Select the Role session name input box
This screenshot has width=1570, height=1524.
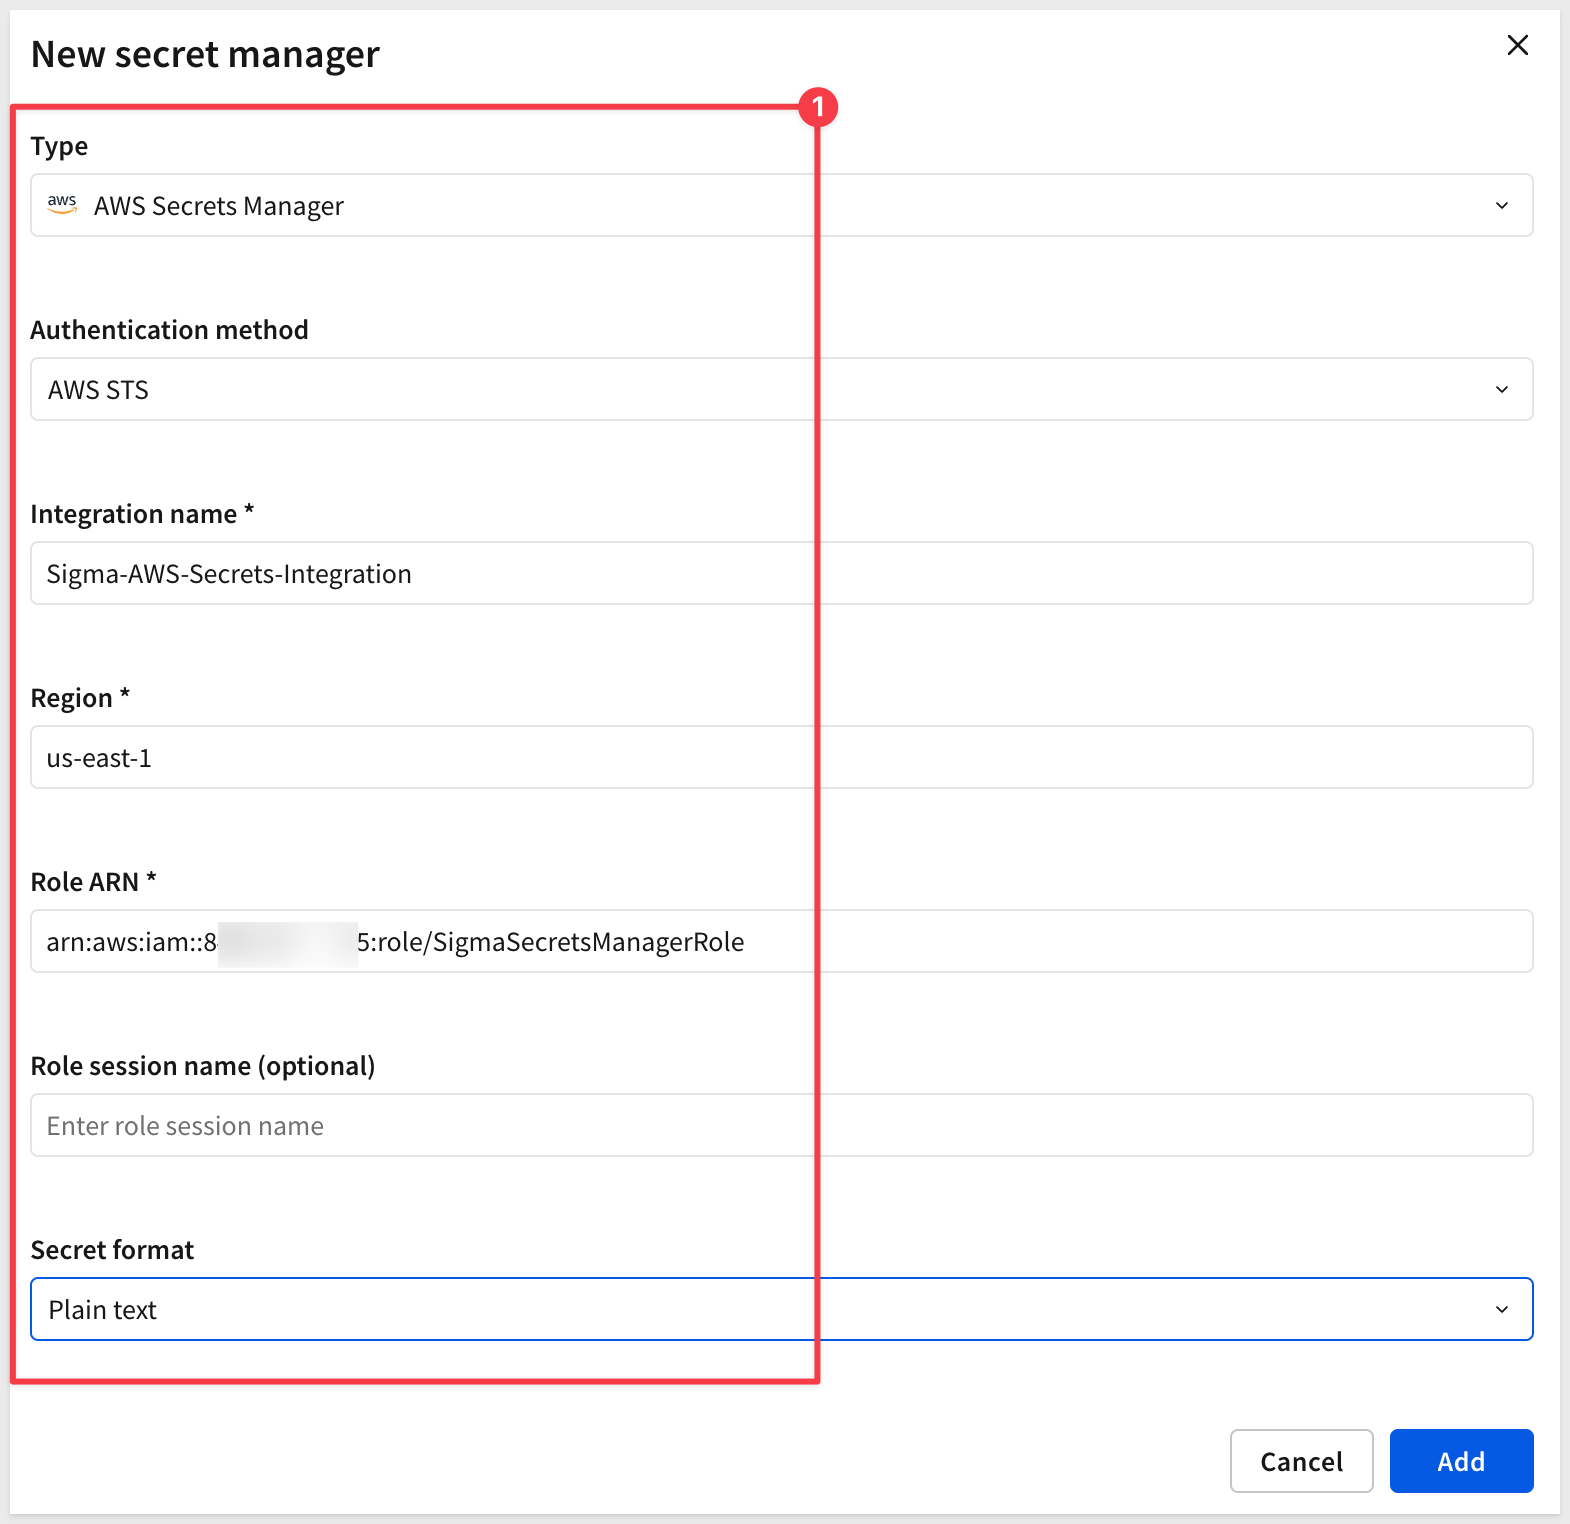coord(781,1125)
